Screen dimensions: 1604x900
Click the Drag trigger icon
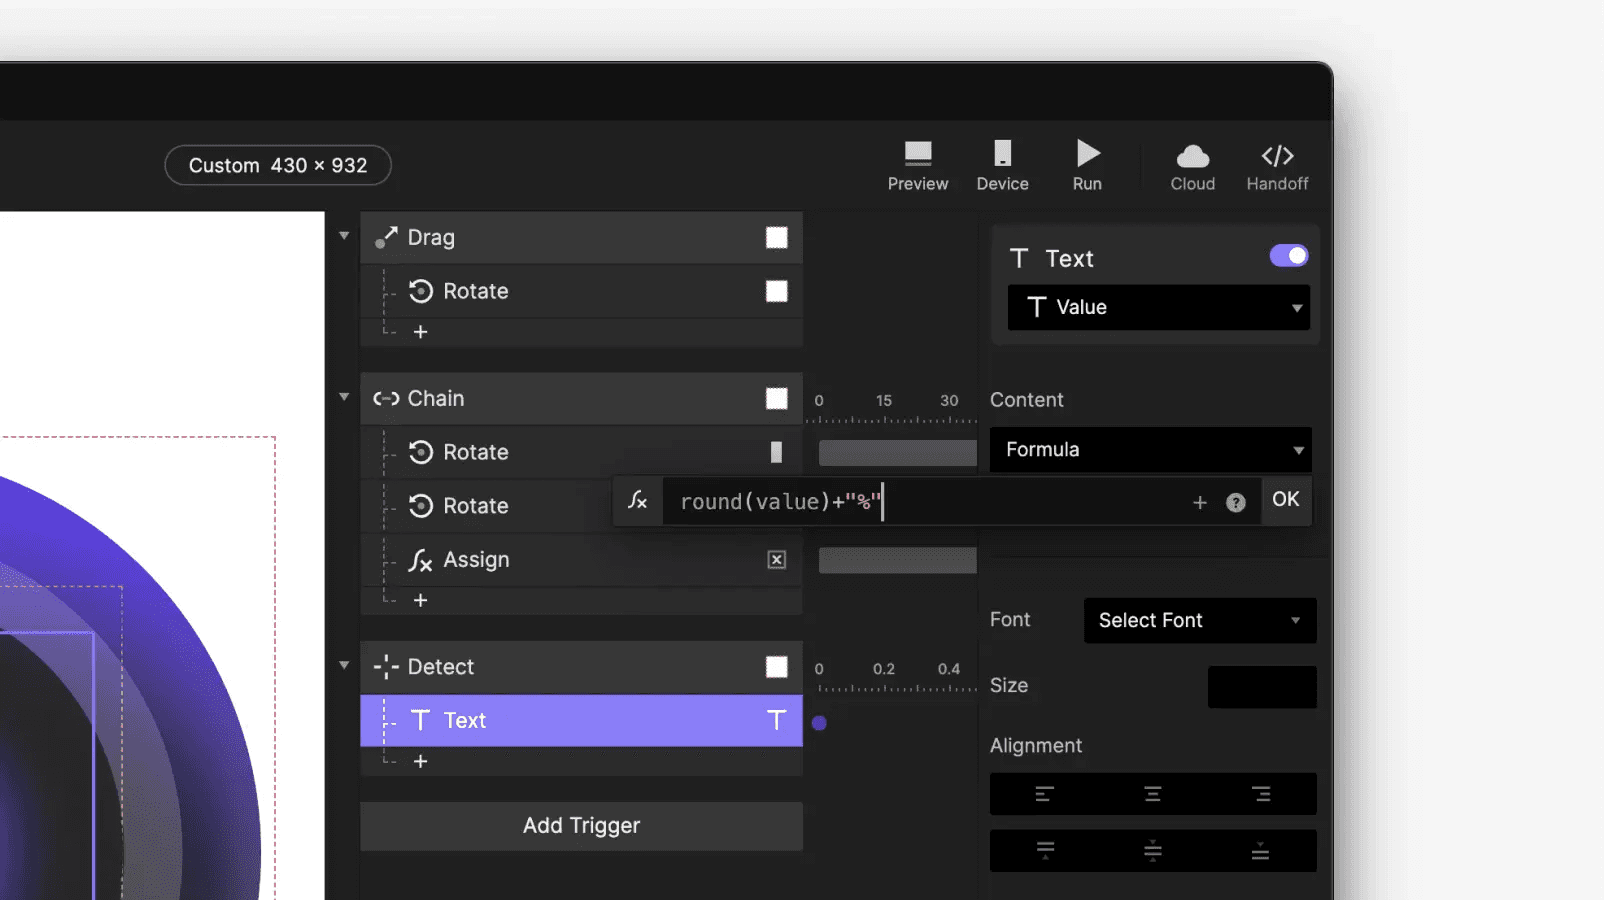pyautogui.click(x=386, y=237)
